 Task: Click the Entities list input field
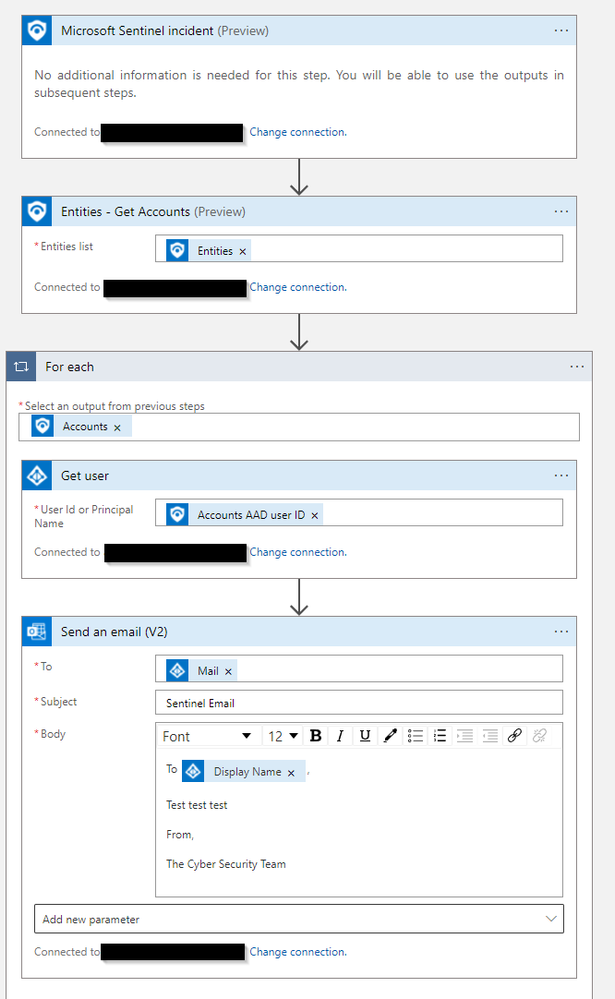359,248
